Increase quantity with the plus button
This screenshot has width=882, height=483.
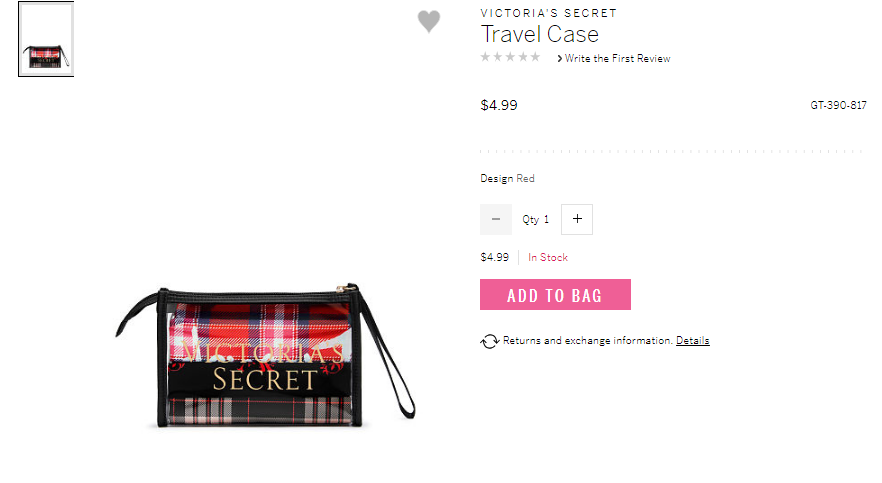577,219
